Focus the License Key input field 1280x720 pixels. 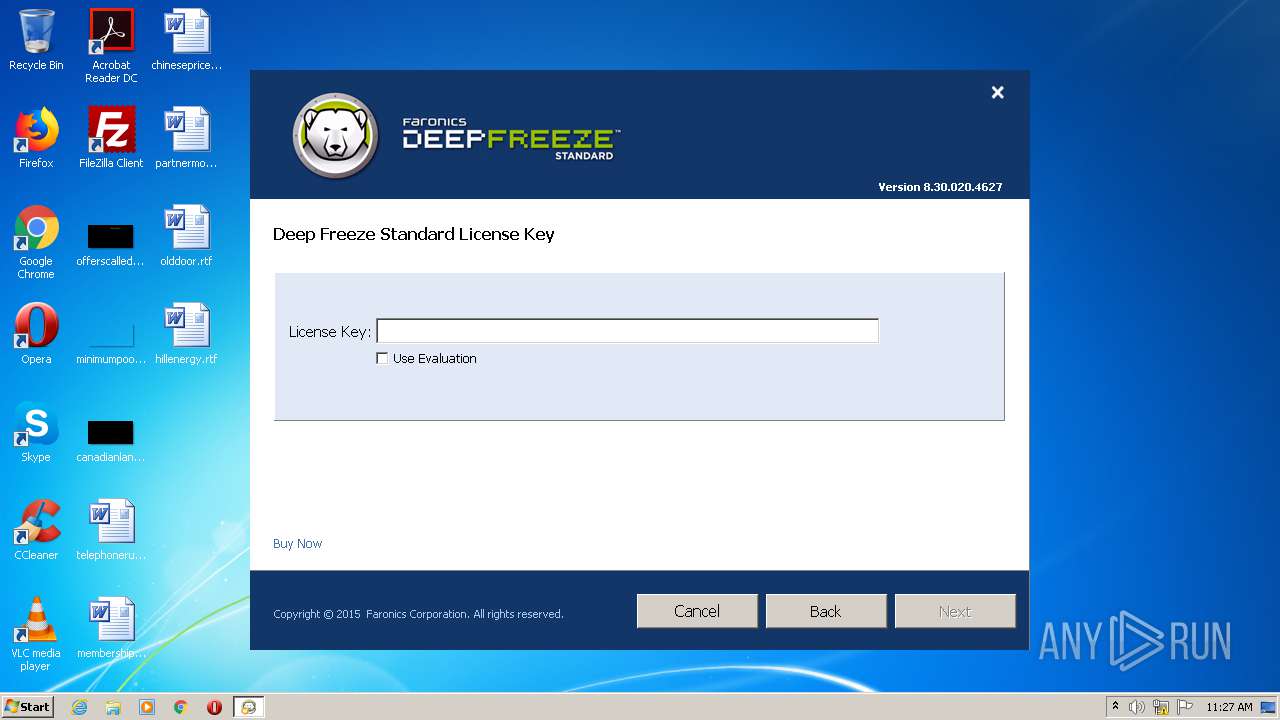tap(627, 331)
